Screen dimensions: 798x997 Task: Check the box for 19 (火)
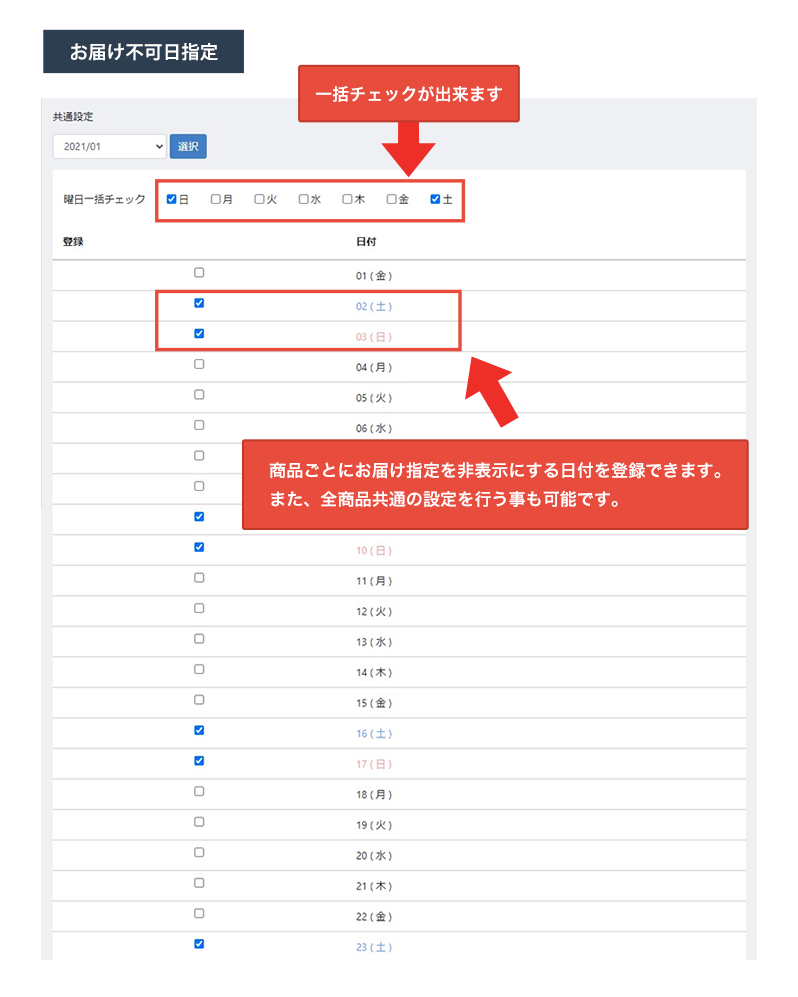199,822
